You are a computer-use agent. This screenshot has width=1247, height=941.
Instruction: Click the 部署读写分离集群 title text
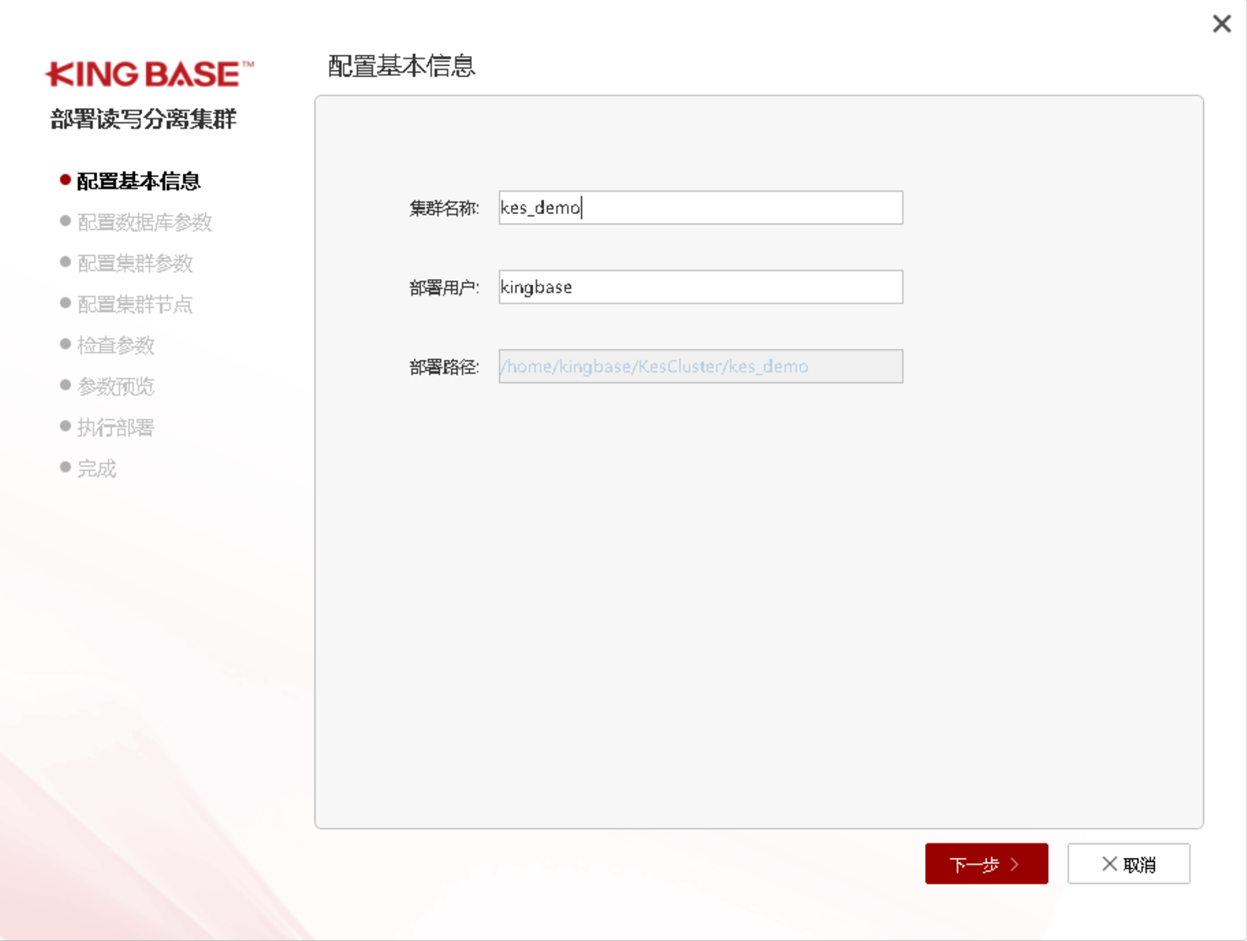143,120
